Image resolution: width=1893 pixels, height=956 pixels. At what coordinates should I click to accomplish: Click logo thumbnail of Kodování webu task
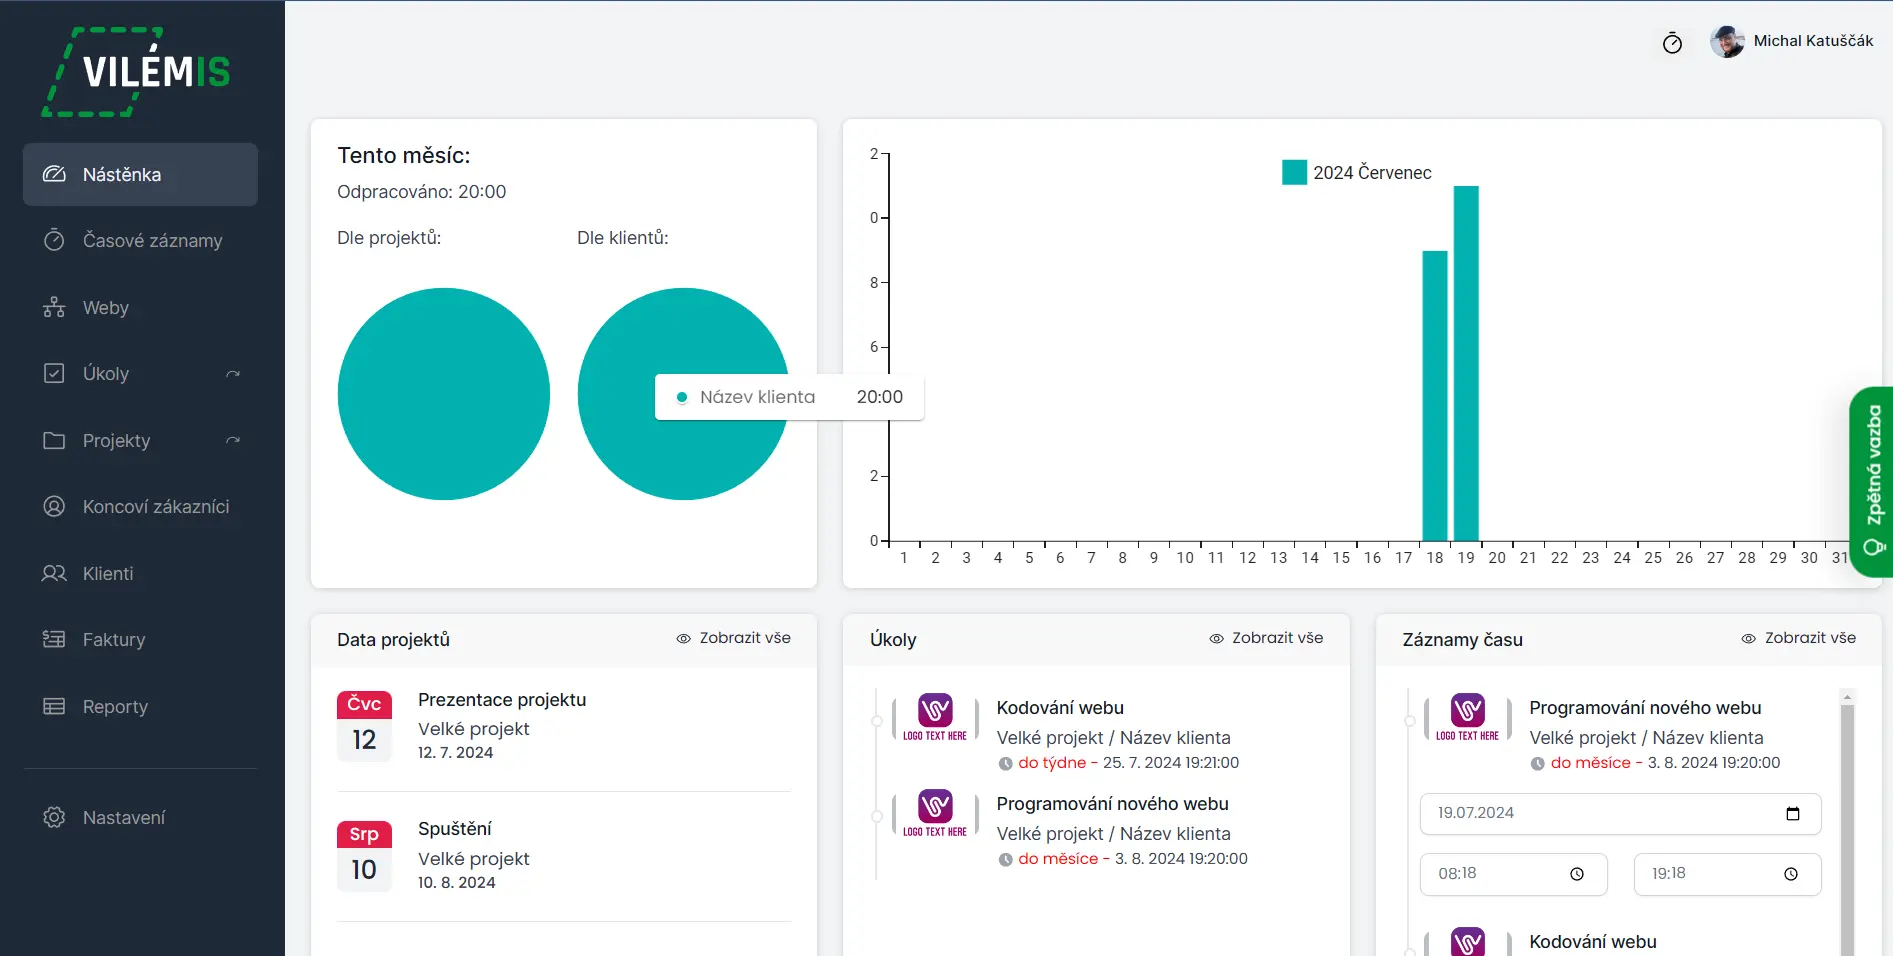[x=935, y=716]
